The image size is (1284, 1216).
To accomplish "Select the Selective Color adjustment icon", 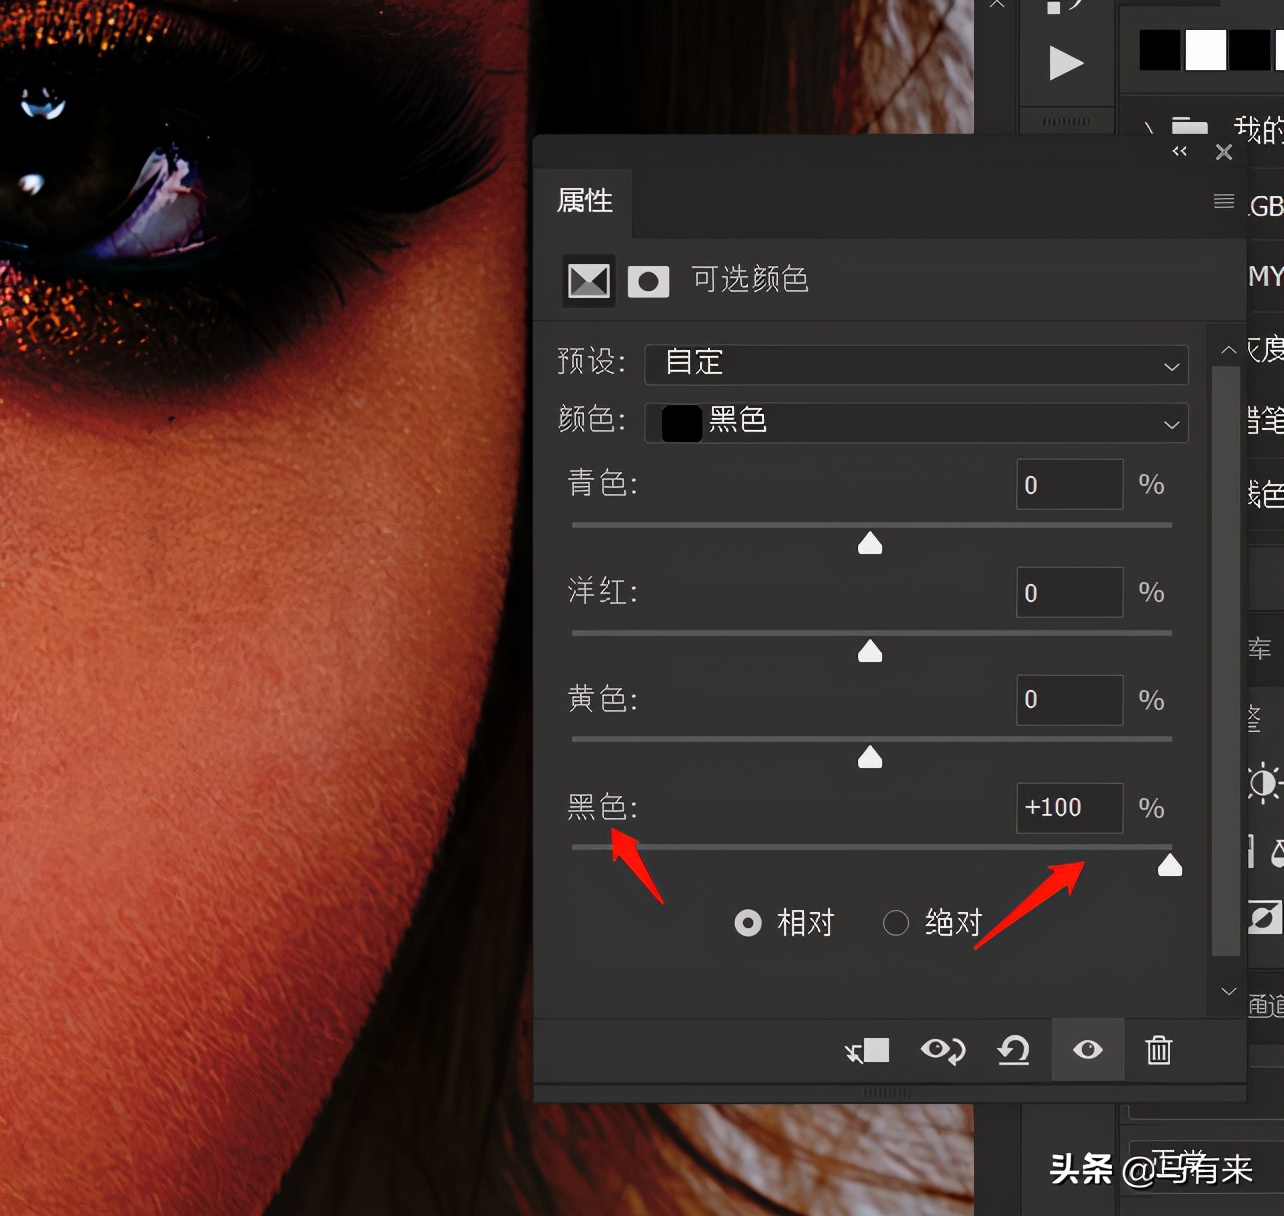I will coord(589,281).
